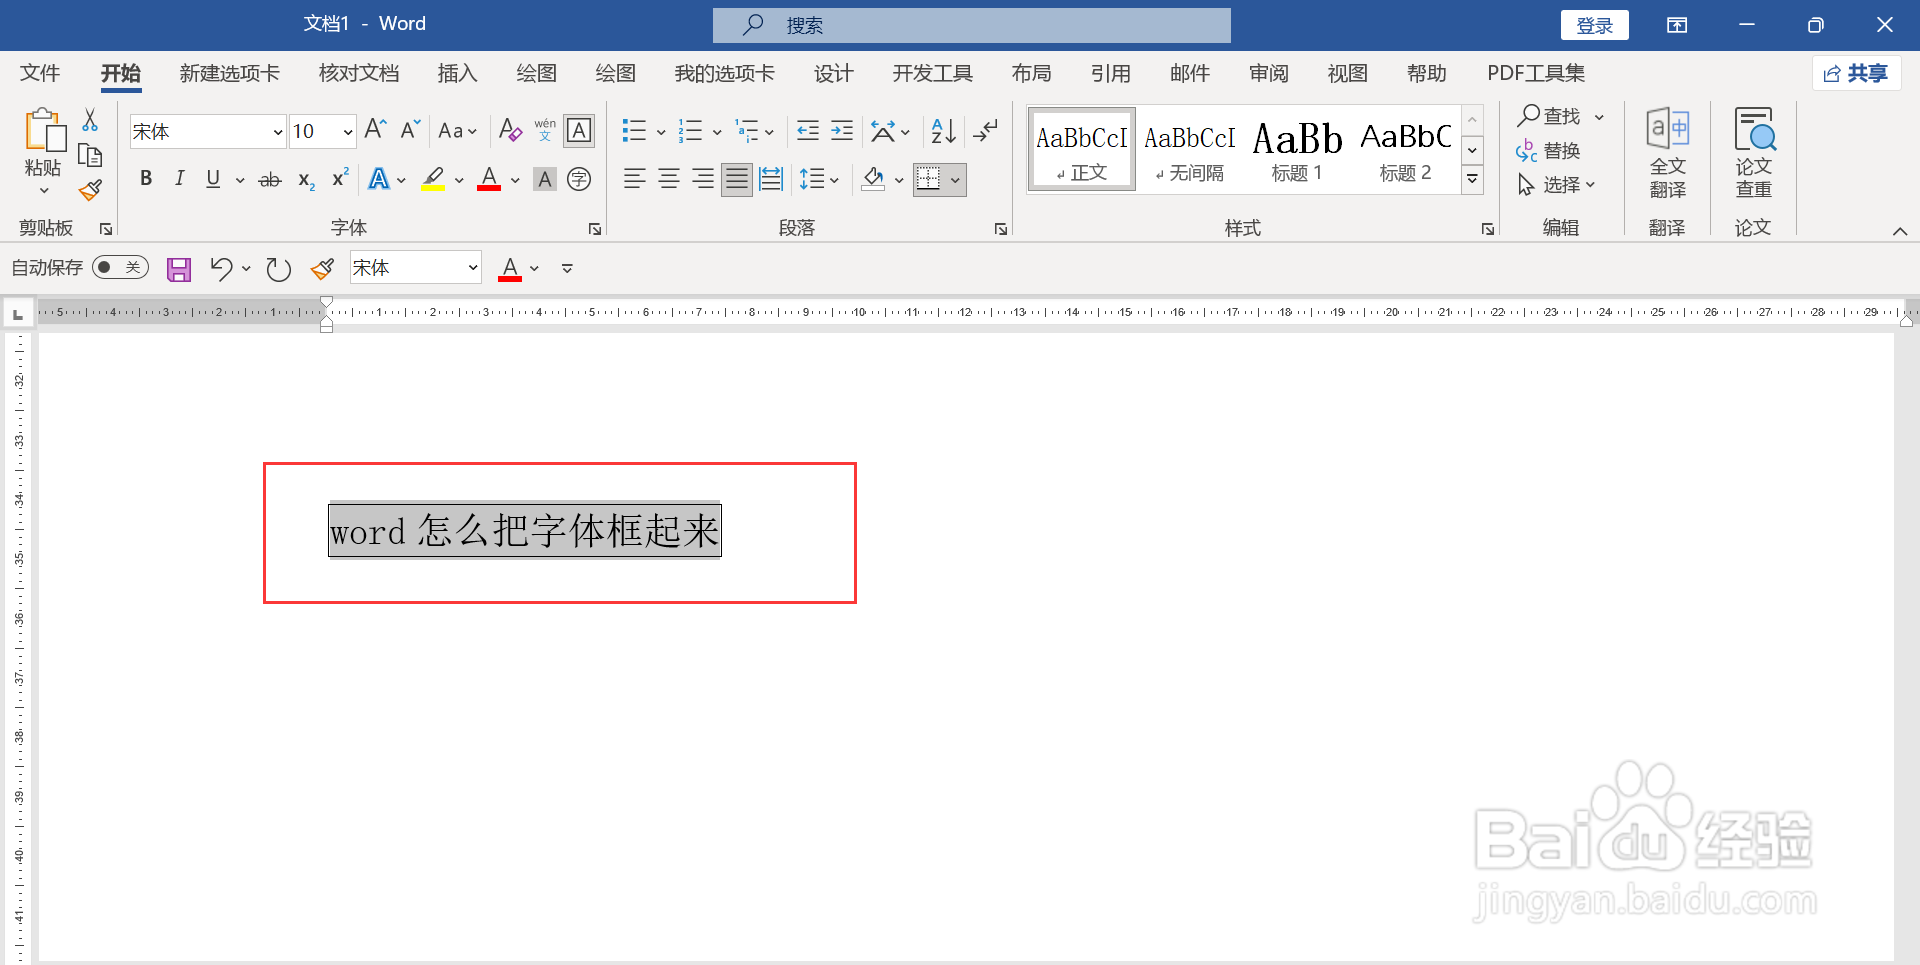Viewport: 1920px width, 965px height.
Task: Switch to the Design tab
Action: click(833, 73)
